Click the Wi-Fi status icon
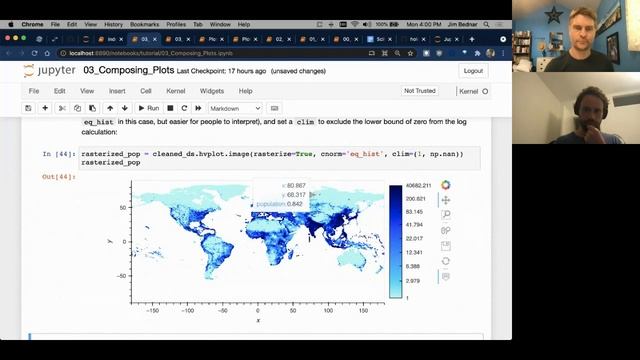640x360 pixels. pos(355,24)
